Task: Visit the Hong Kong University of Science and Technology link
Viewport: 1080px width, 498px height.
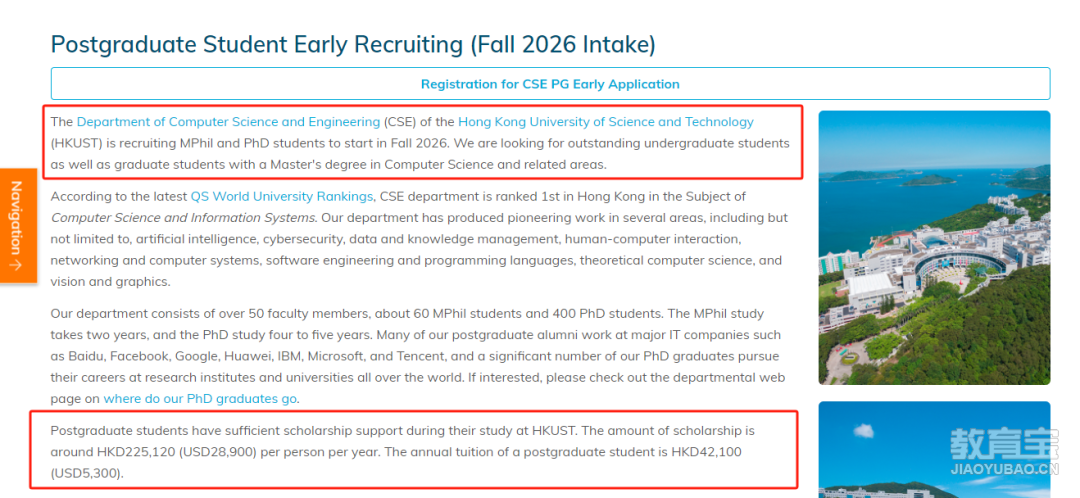Action: point(605,122)
